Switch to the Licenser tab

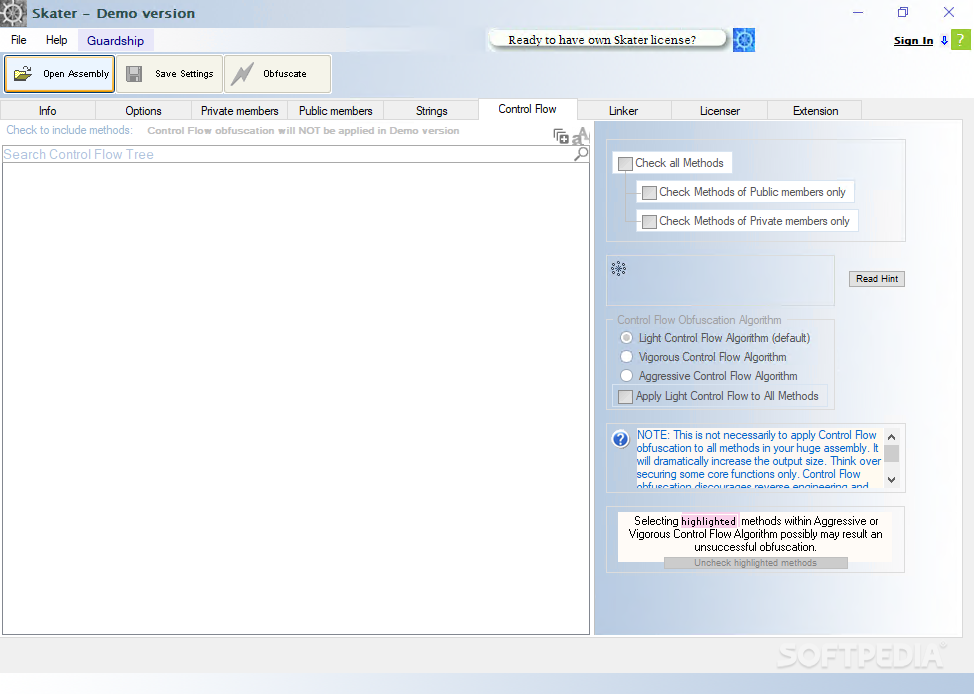(720, 111)
